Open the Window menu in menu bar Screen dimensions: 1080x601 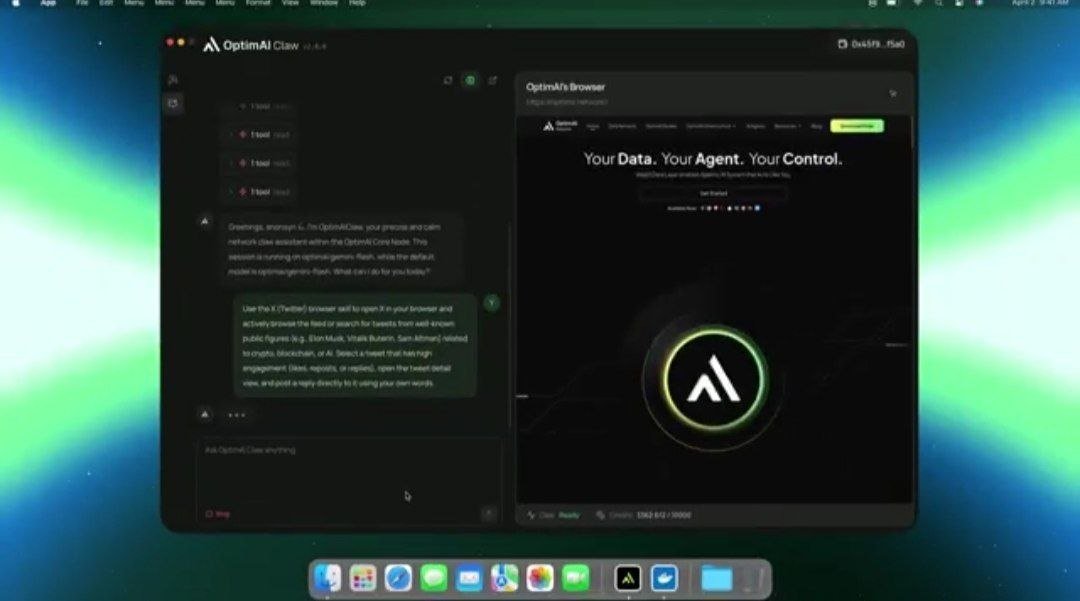click(x=324, y=3)
